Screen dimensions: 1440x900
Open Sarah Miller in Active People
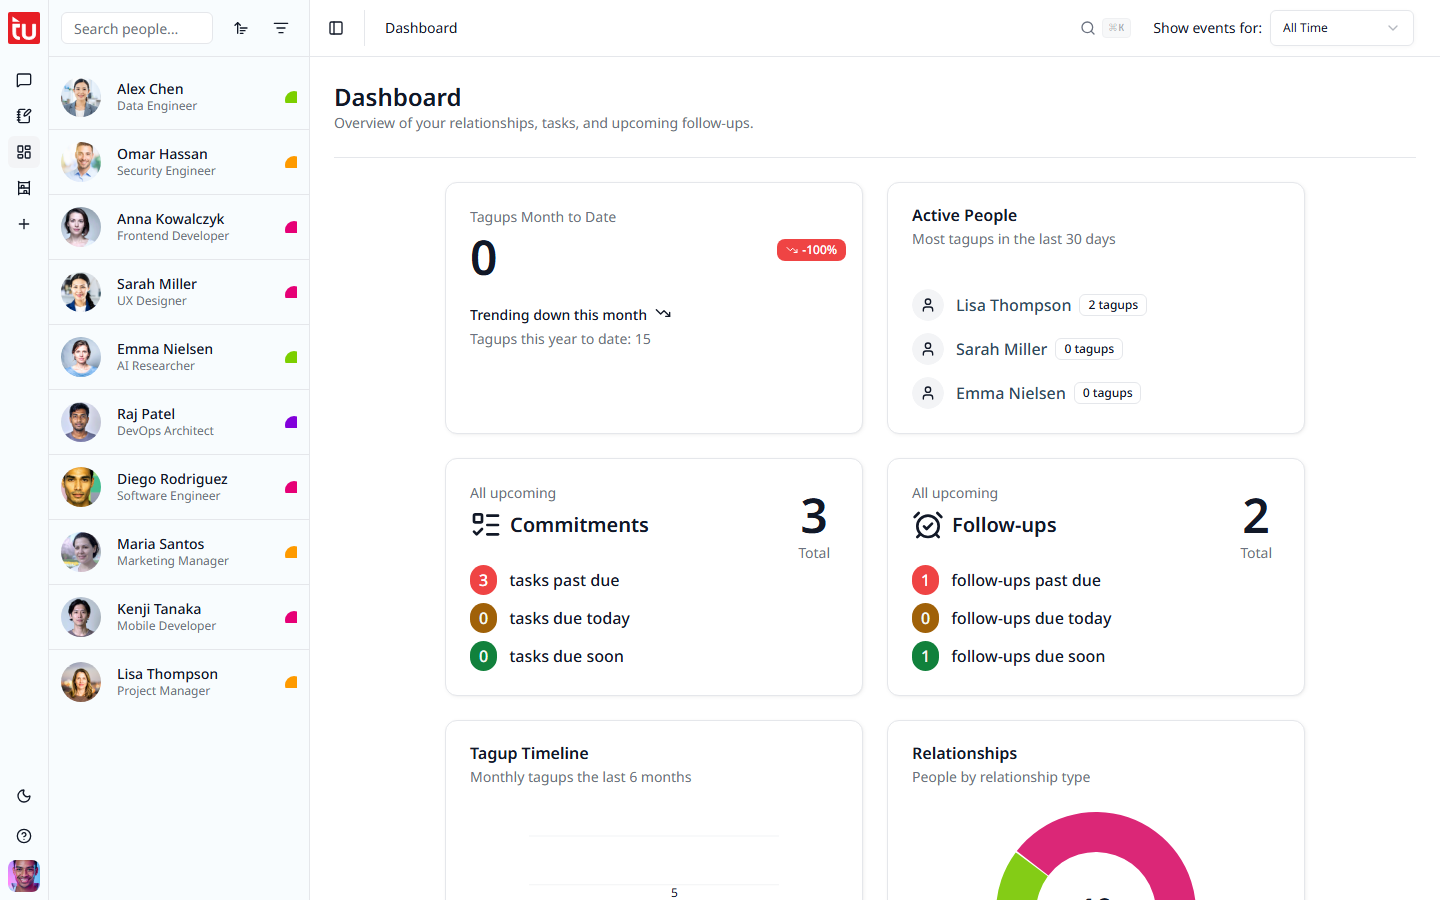tap(1001, 349)
